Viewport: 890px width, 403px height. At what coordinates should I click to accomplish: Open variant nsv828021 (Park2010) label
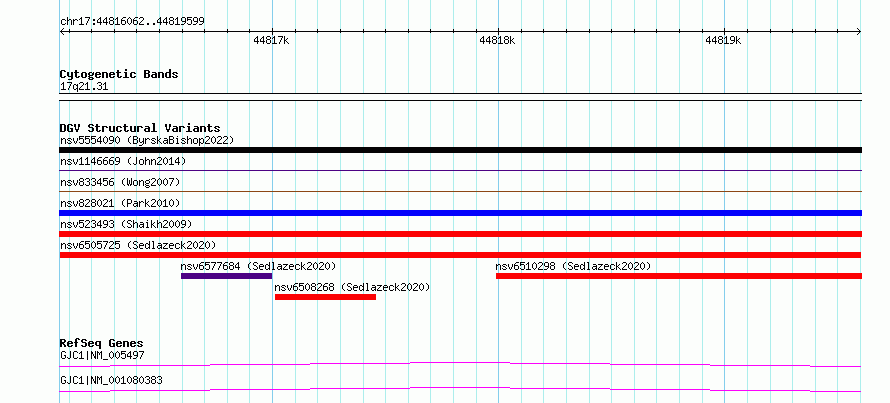[120, 203]
